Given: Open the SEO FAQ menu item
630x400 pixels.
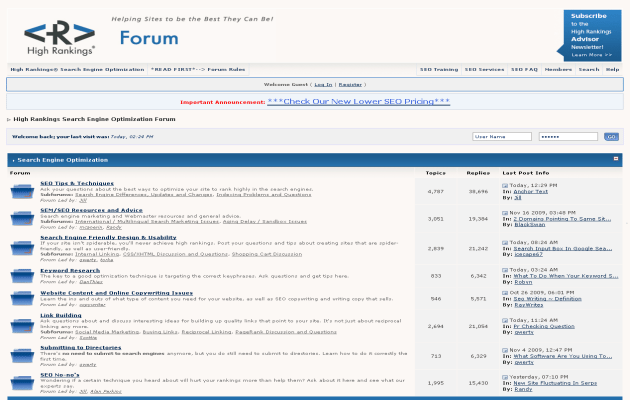Looking at the screenshot, I should [x=524, y=69].
